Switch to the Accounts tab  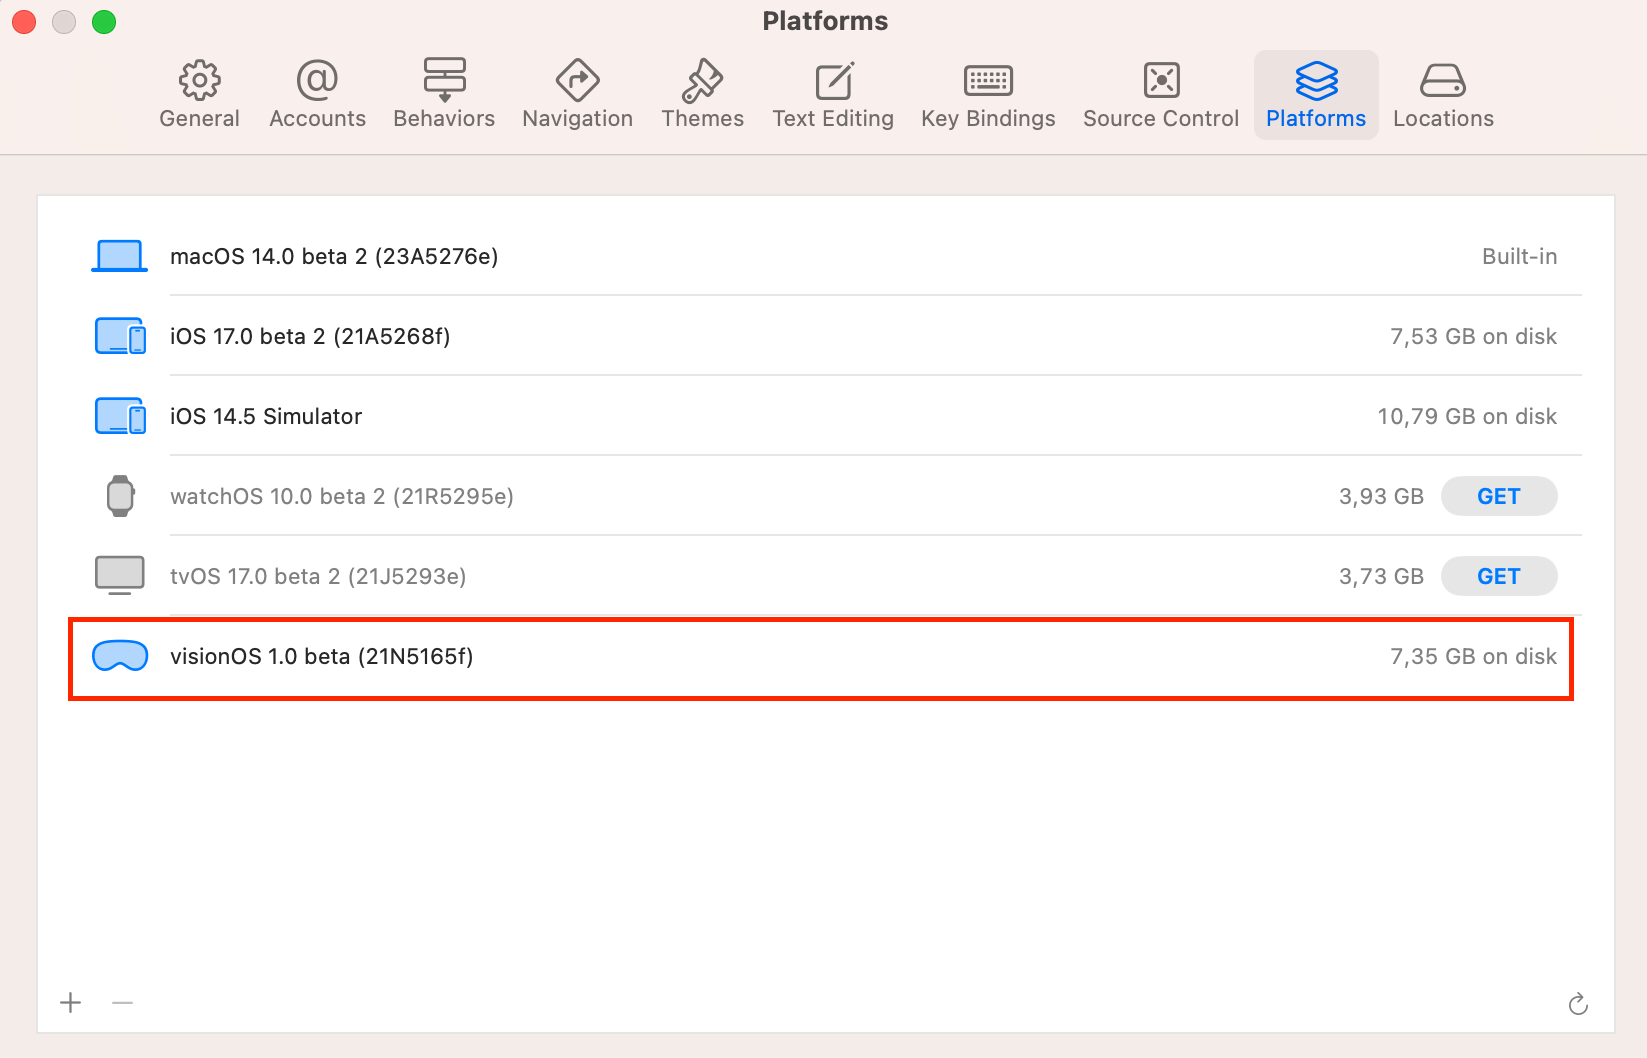(x=317, y=96)
